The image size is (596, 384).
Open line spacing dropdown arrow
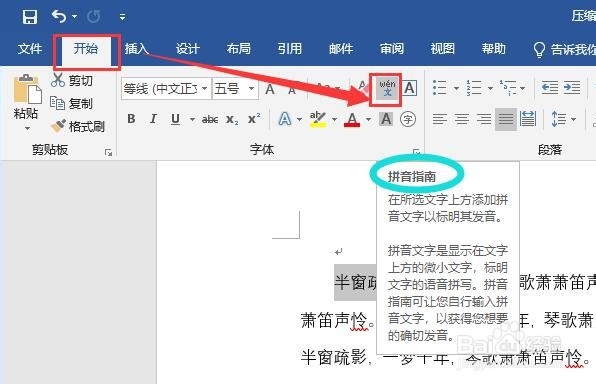[x=574, y=119]
